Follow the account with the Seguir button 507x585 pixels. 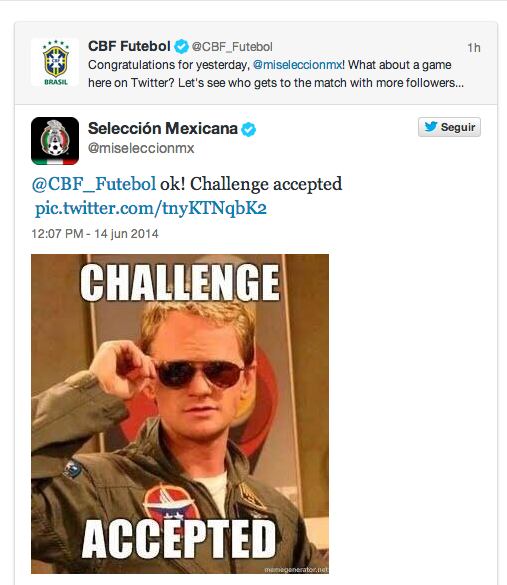pos(449,127)
